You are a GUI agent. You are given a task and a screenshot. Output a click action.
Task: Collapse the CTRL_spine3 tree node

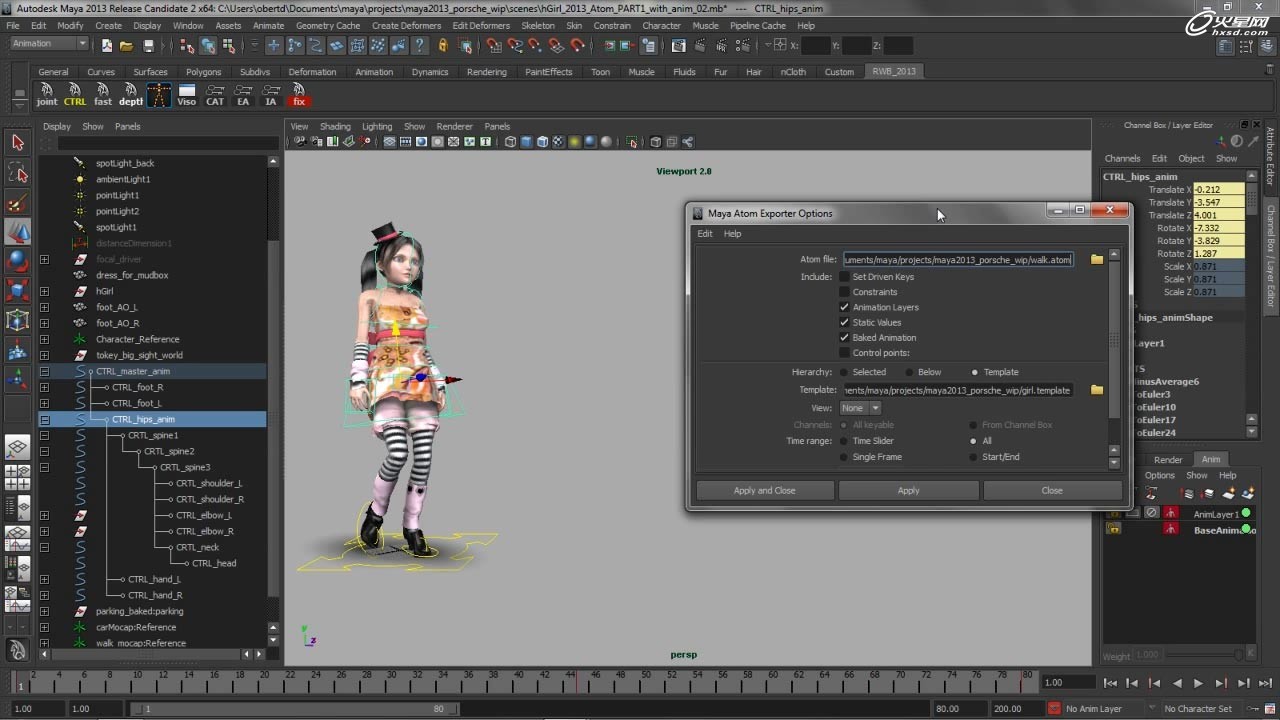coord(45,467)
